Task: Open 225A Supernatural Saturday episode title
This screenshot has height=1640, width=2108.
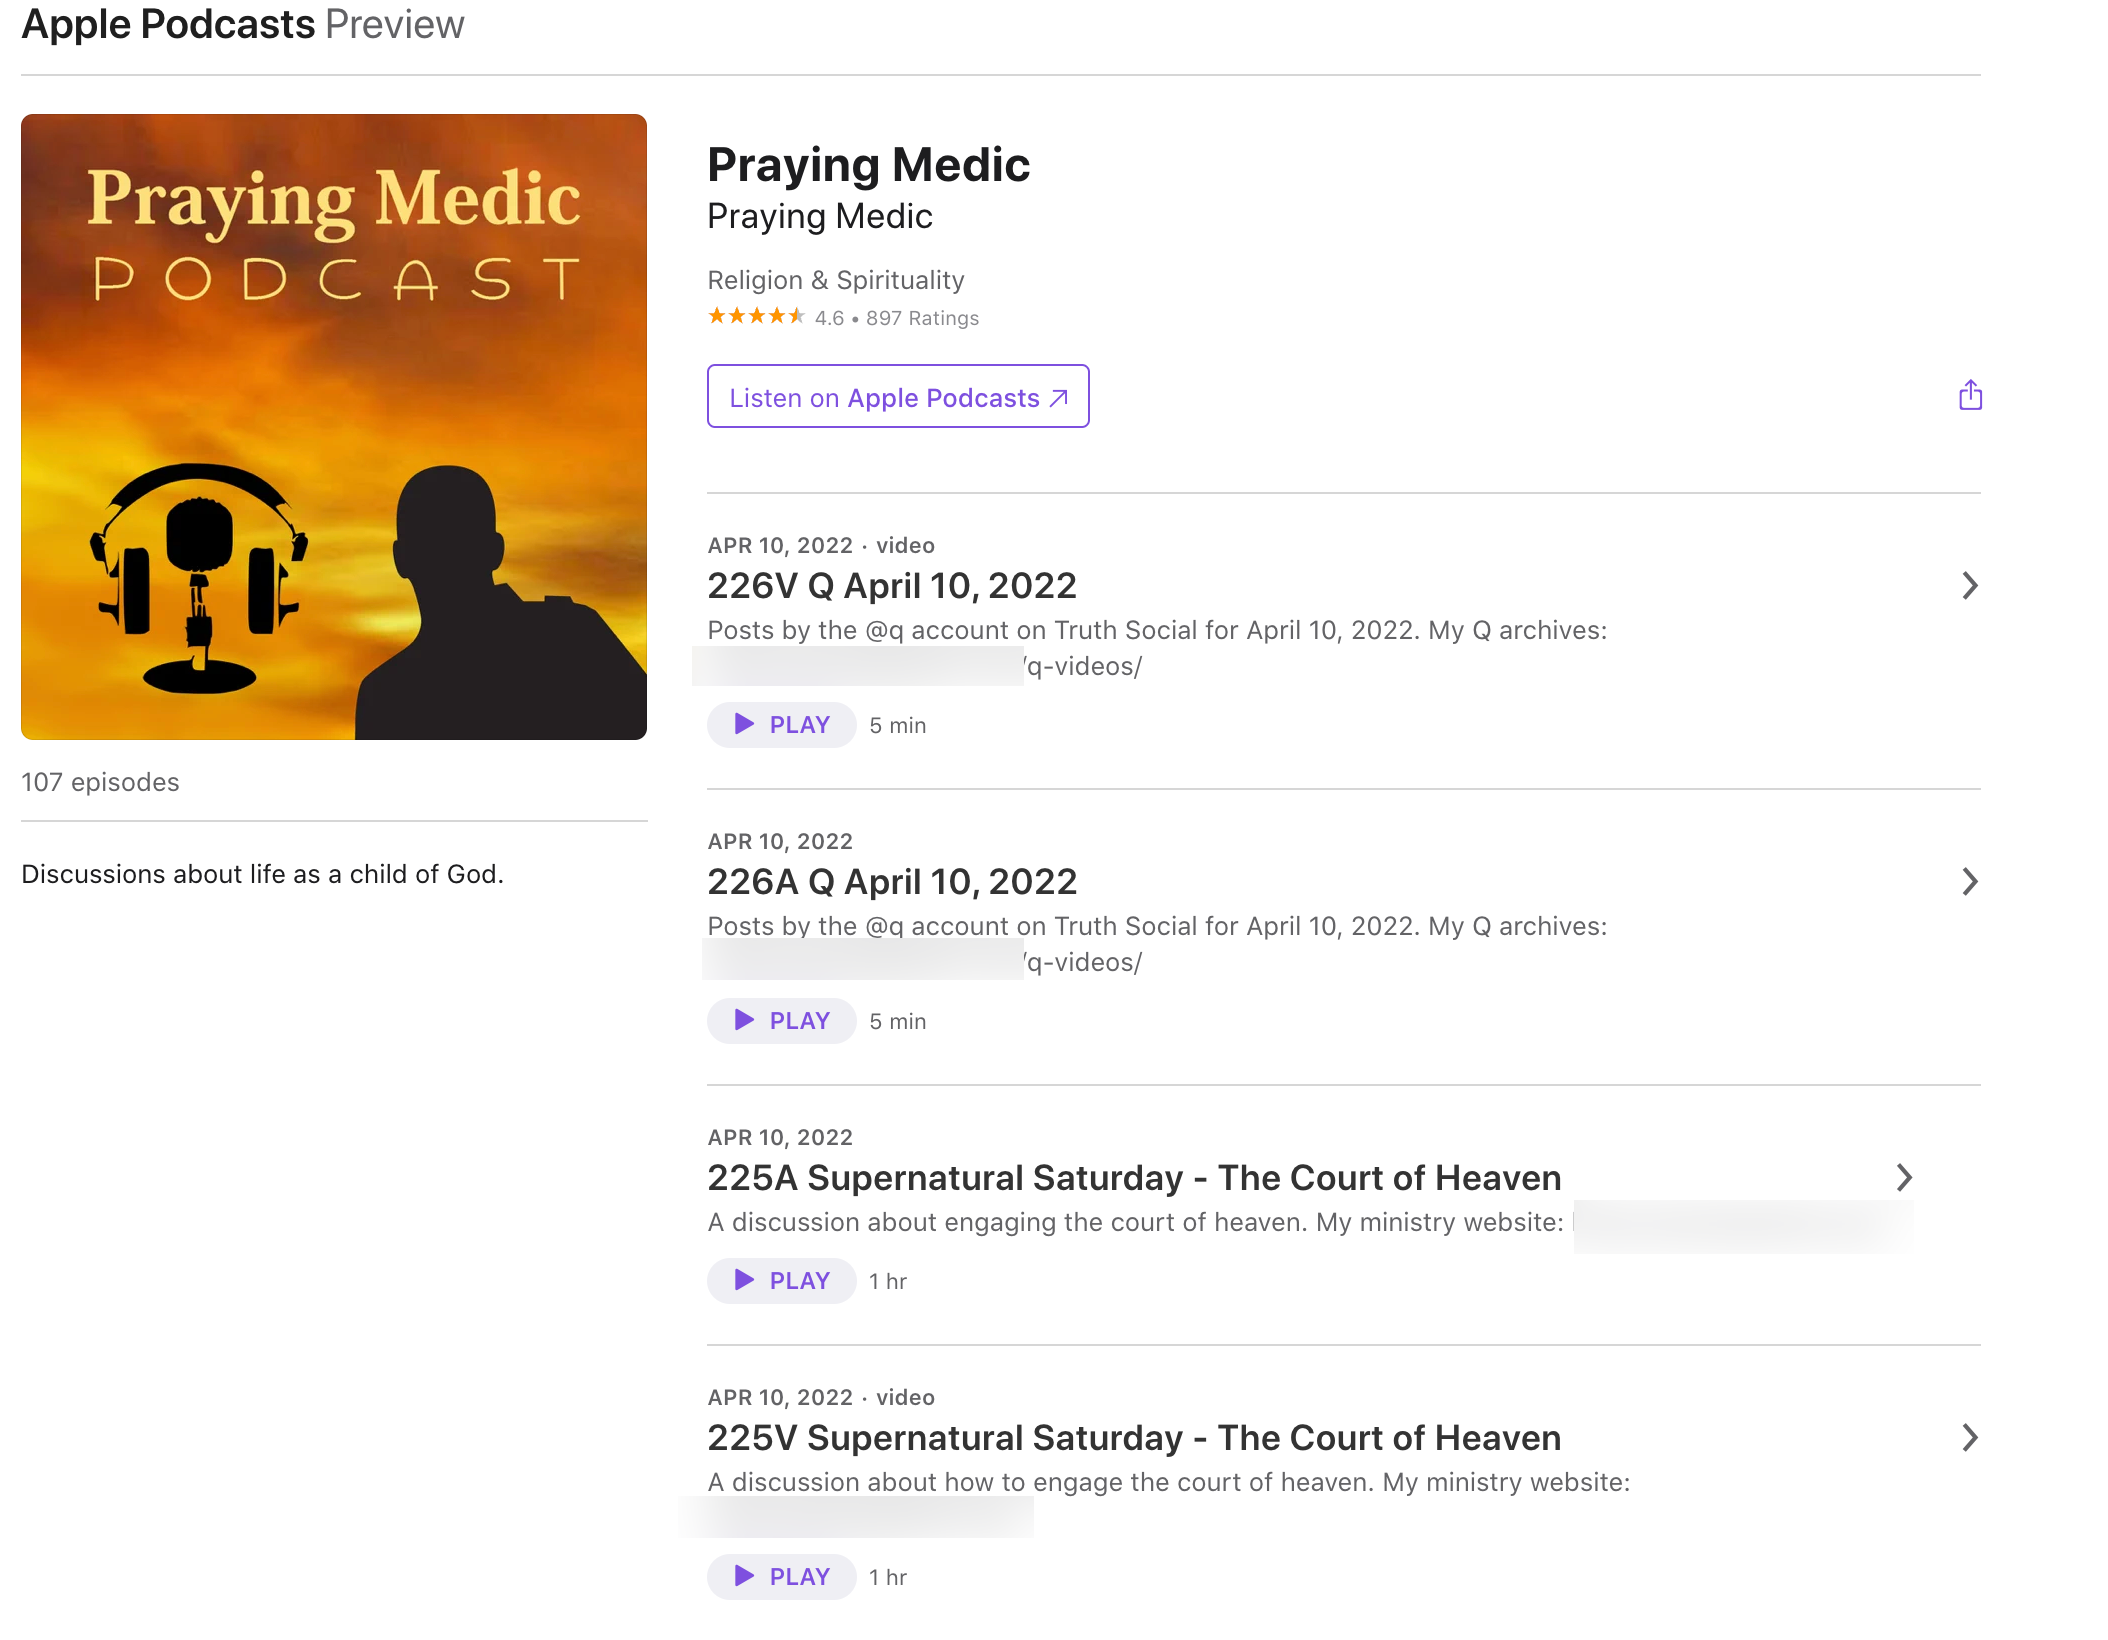Action: (x=1133, y=1178)
